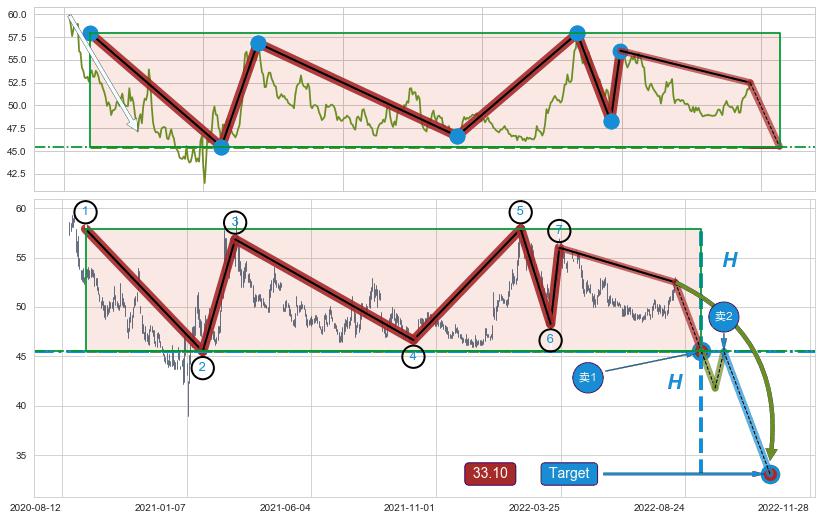
Task: Select circled number 4 marker
Action: [x=413, y=356]
